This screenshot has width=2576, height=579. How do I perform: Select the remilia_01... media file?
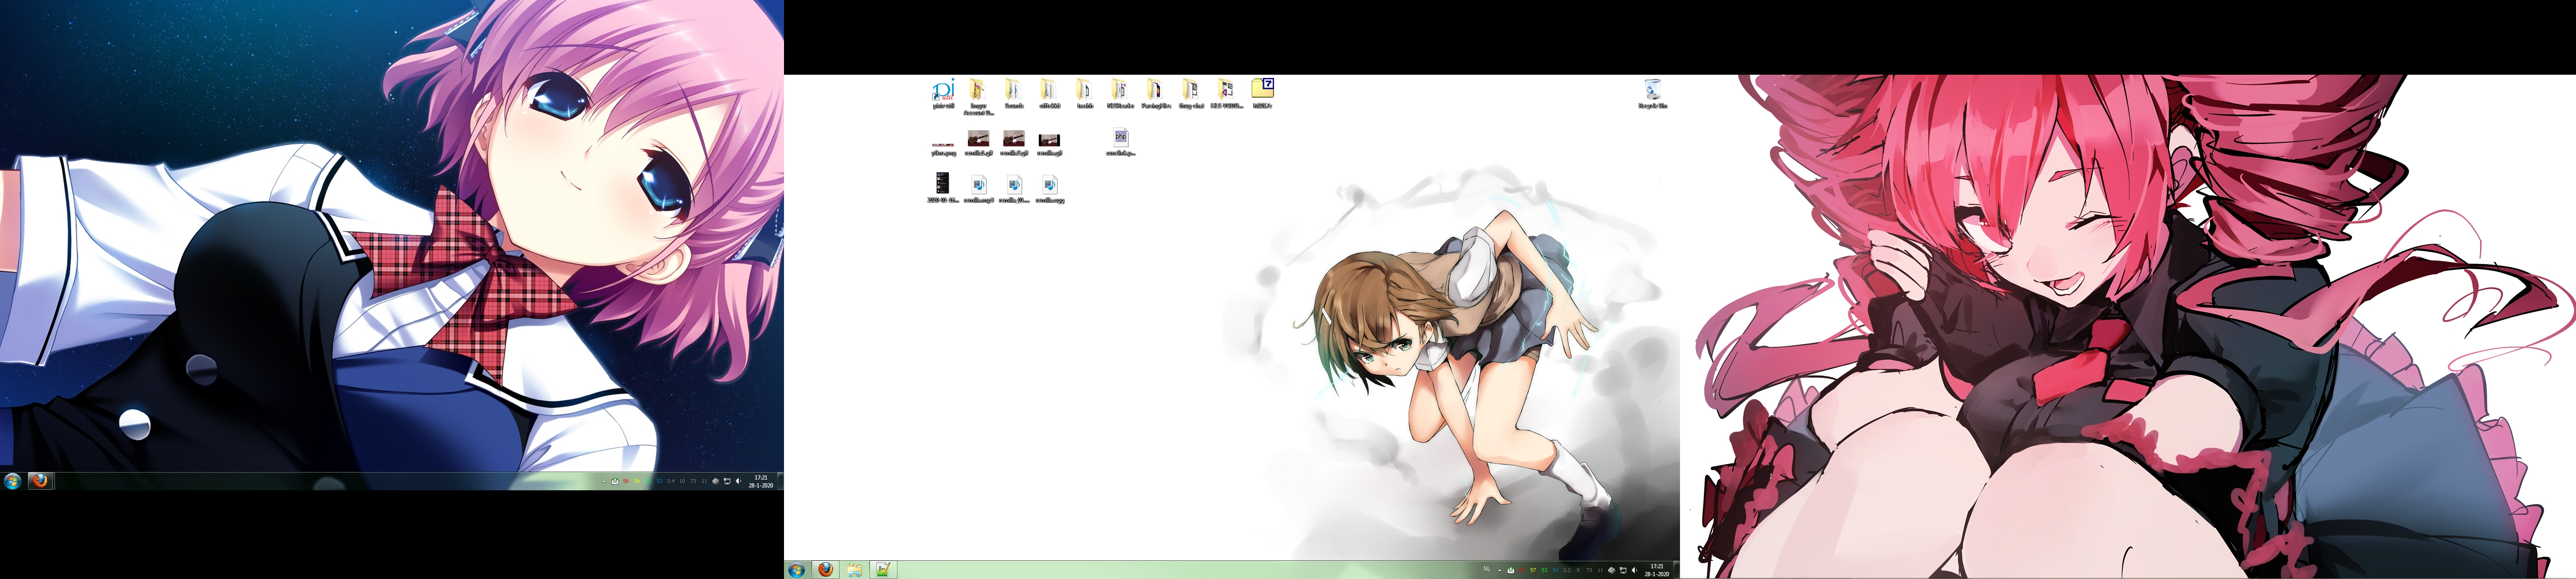pos(1014,188)
